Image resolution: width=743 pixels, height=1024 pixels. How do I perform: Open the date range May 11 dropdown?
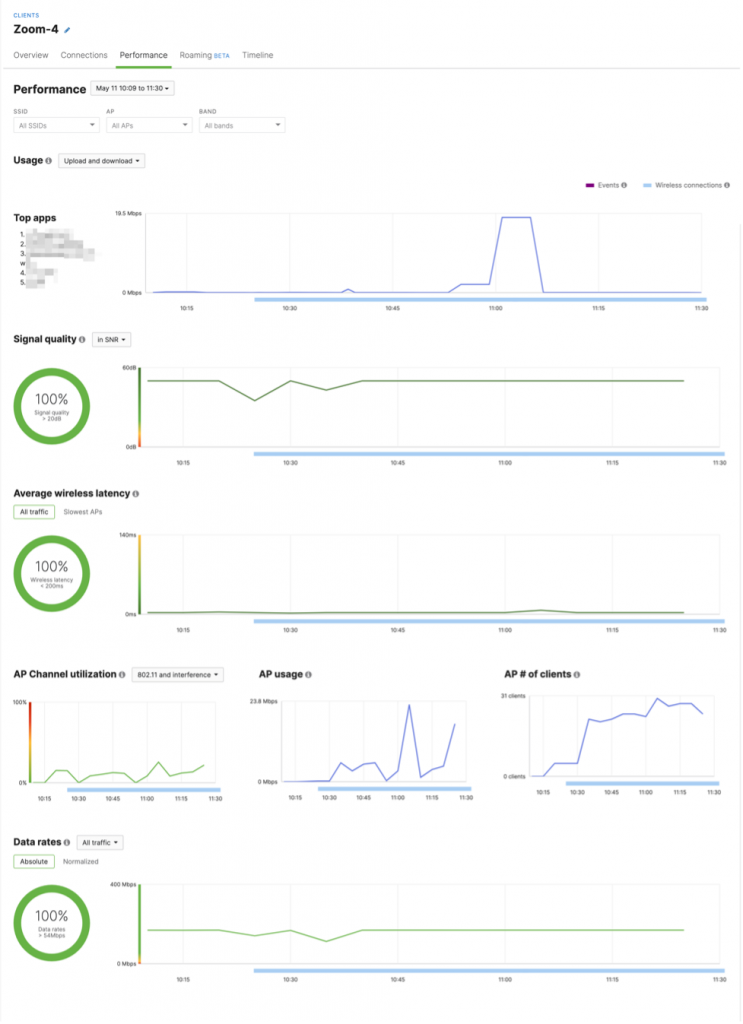click(134, 89)
